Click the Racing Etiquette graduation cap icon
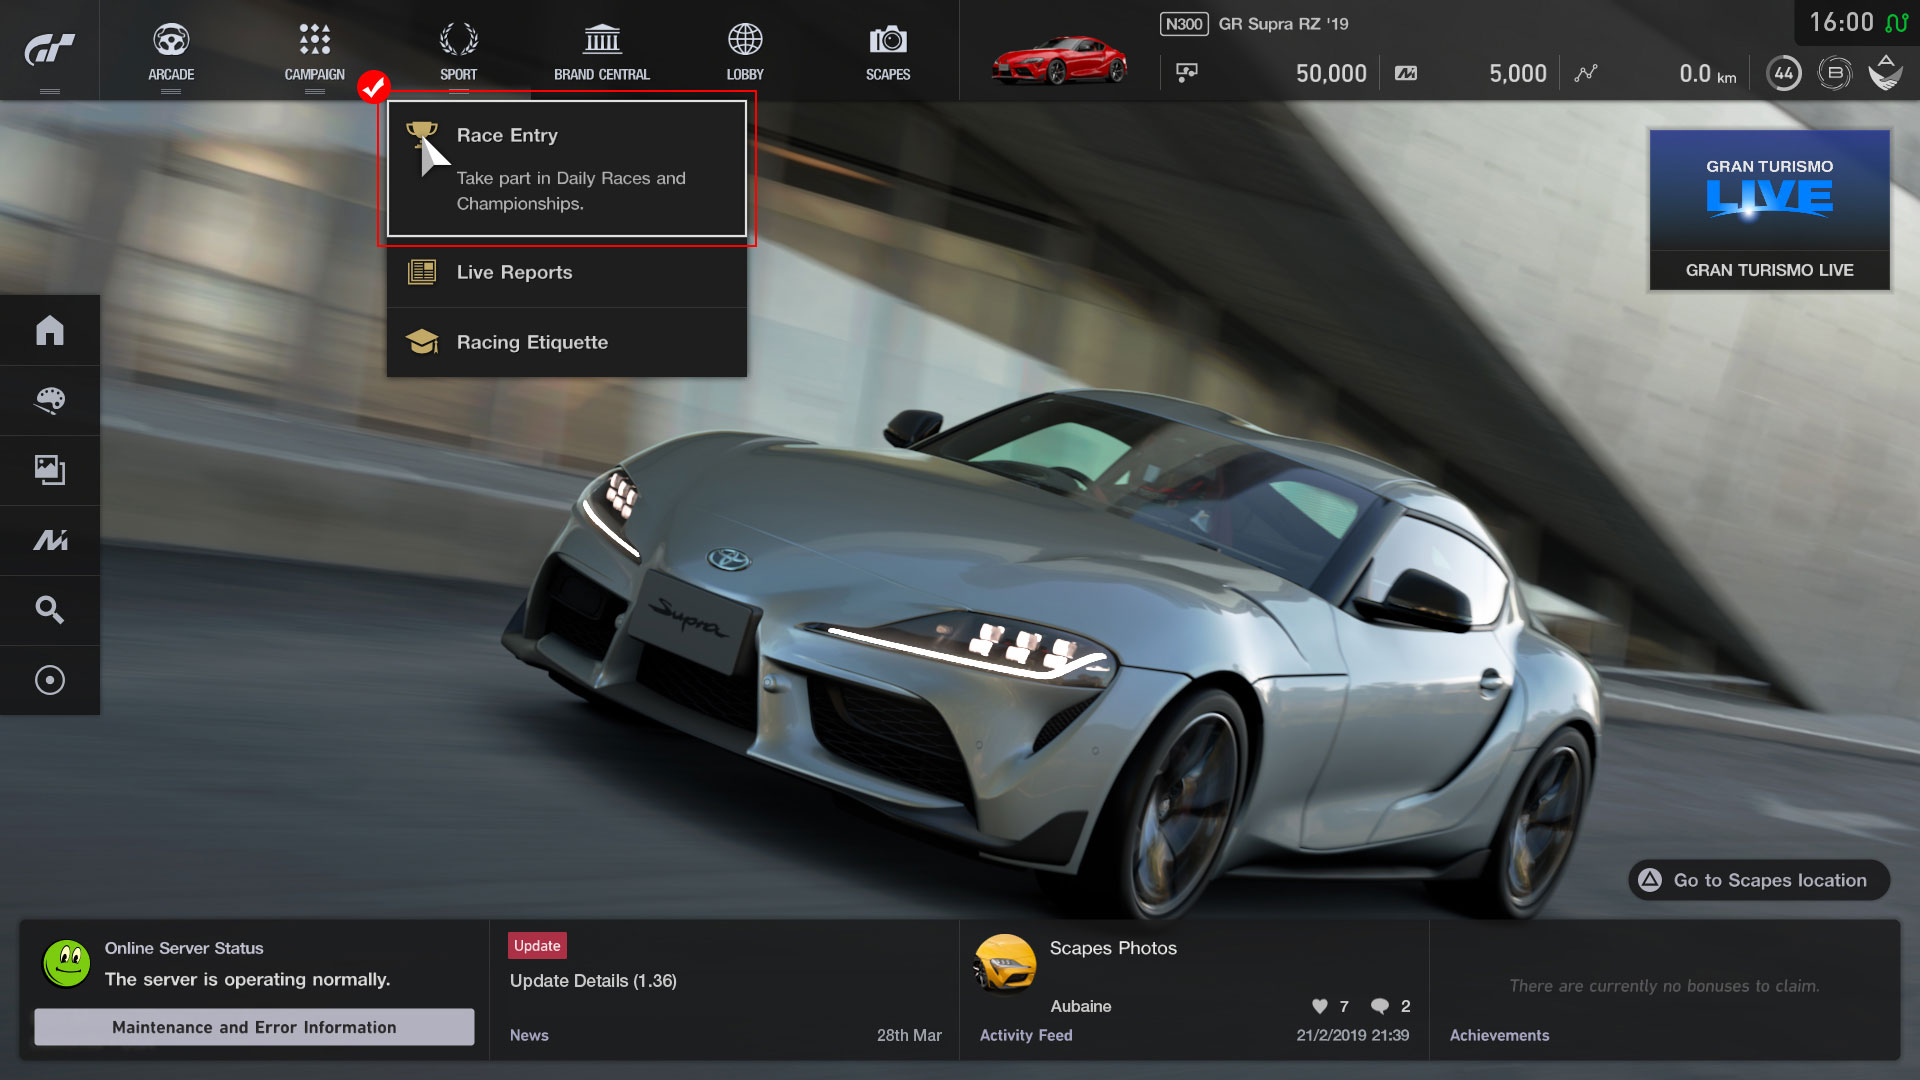The image size is (1920, 1080). coord(422,342)
